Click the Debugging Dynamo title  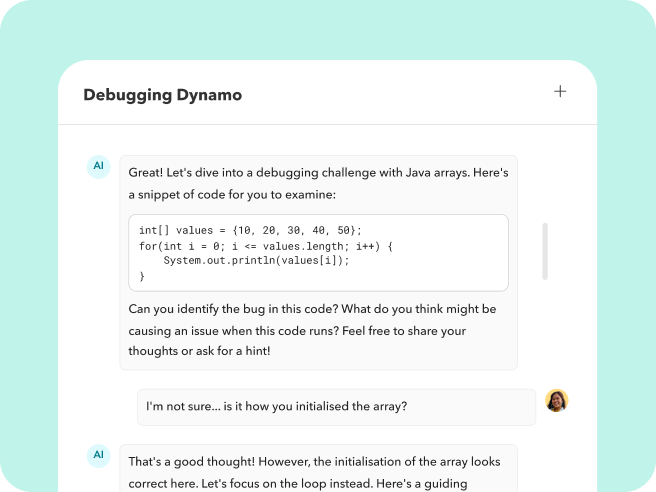pyautogui.click(x=162, y=95)
